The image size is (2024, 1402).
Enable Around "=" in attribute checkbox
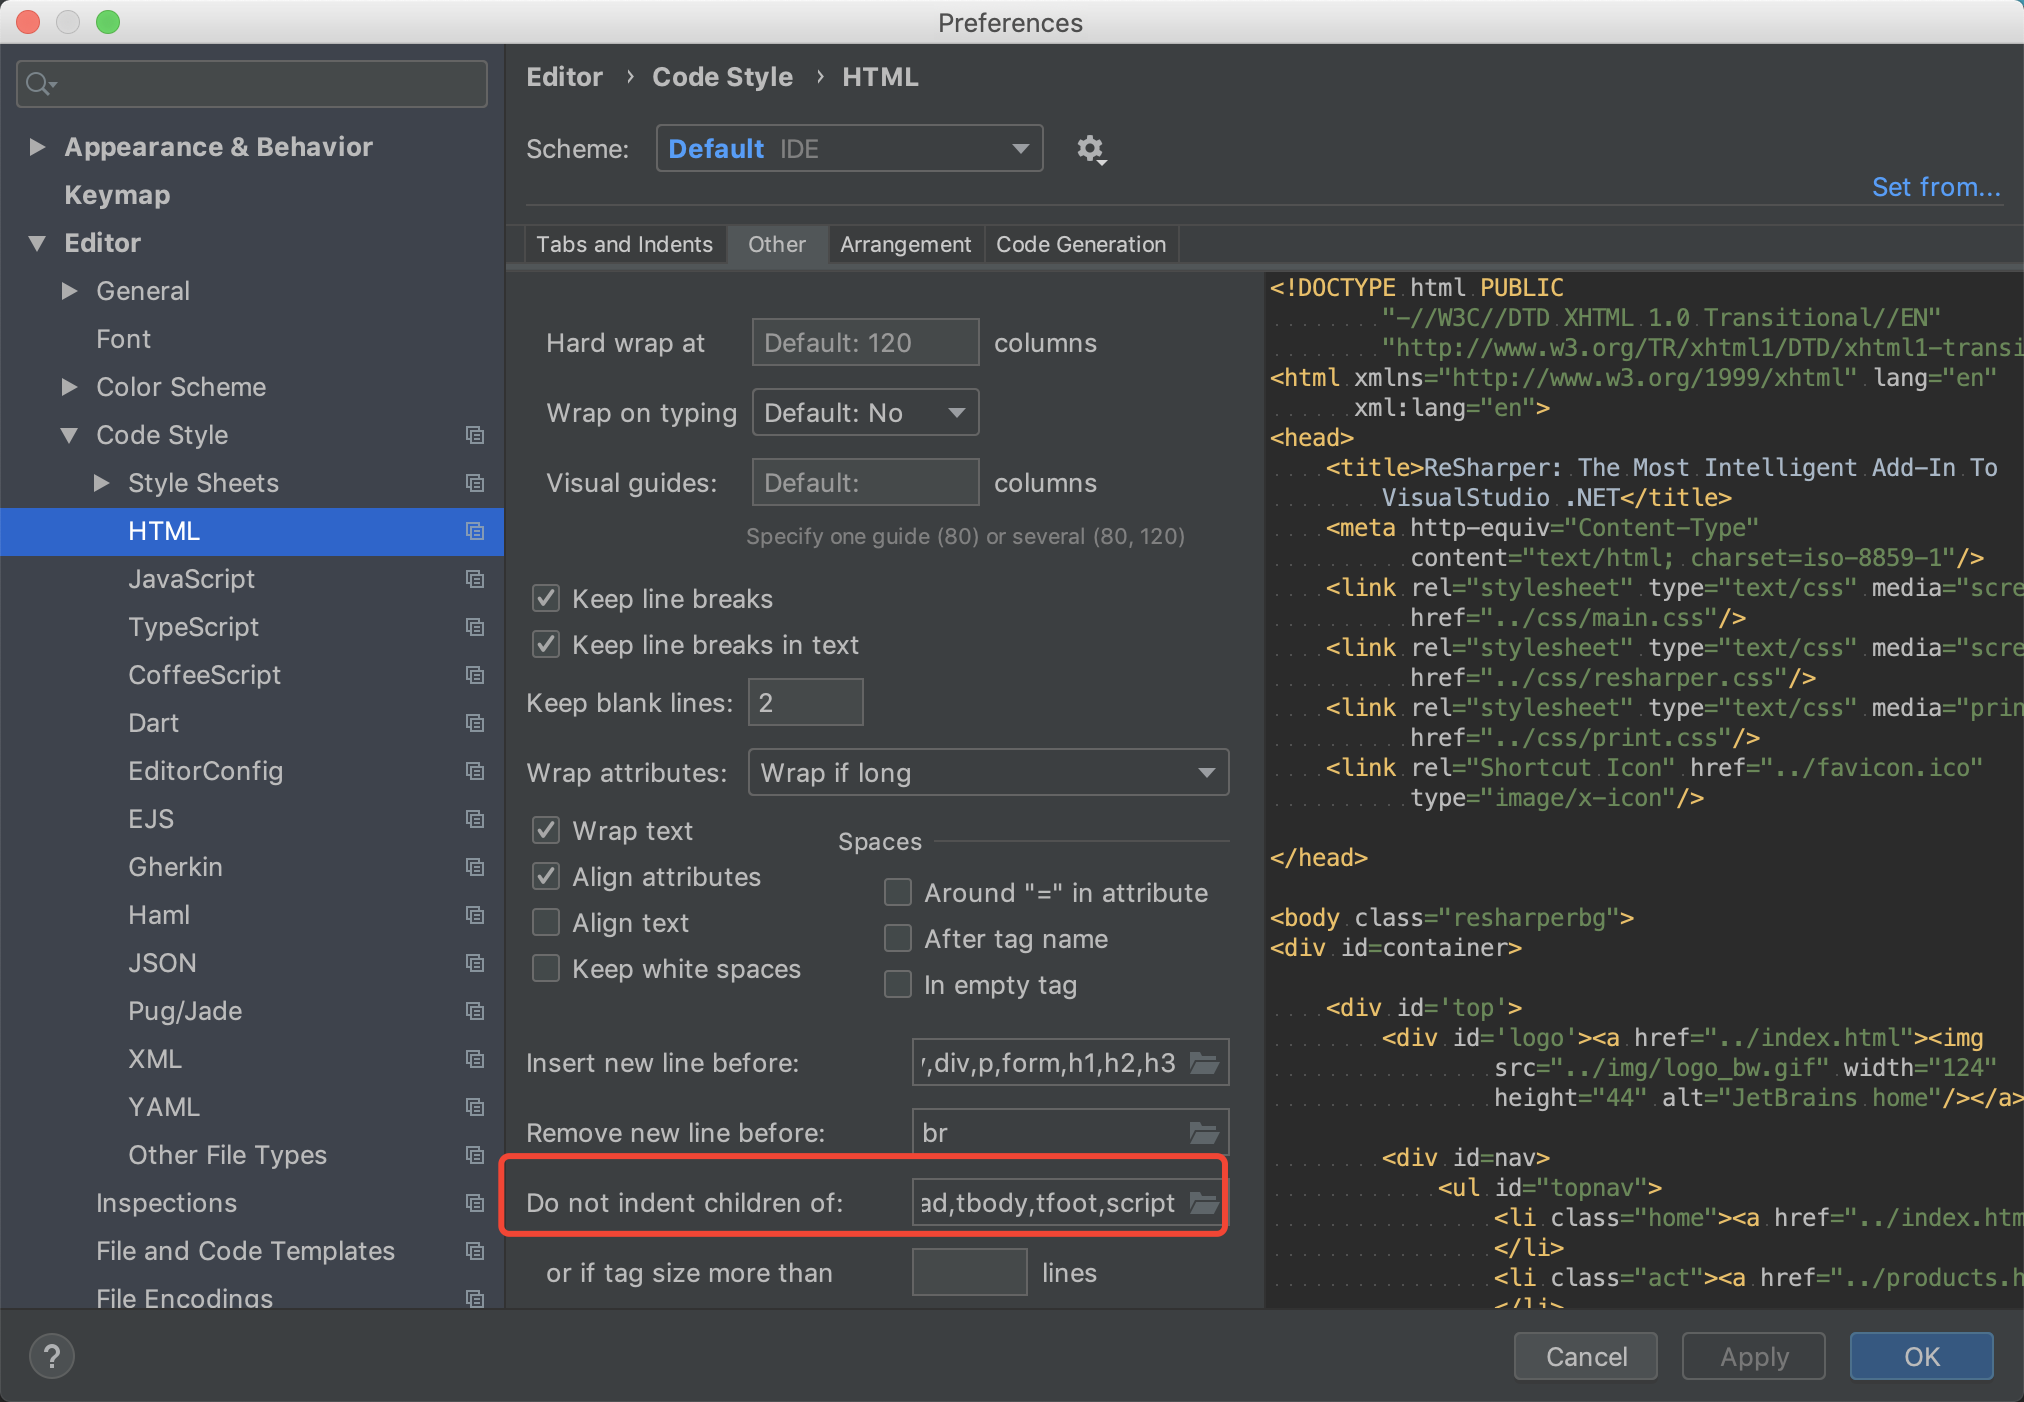[x=898, y=893]
